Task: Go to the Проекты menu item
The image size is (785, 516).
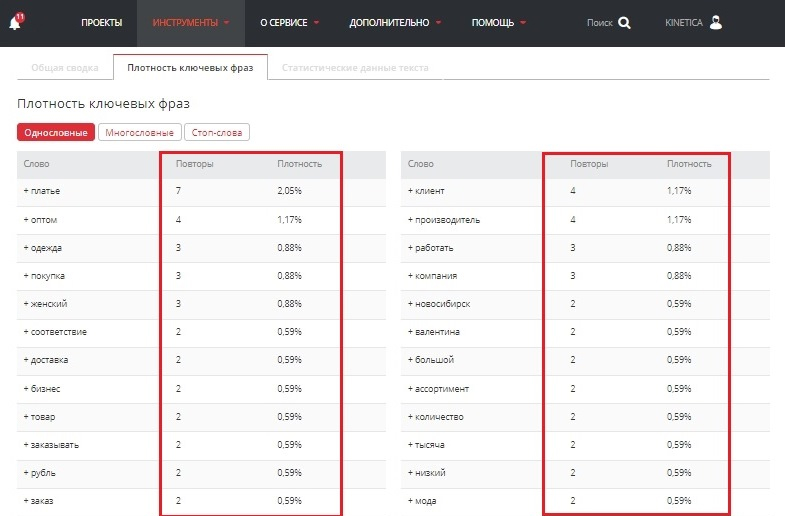Action: coord(101,23)
